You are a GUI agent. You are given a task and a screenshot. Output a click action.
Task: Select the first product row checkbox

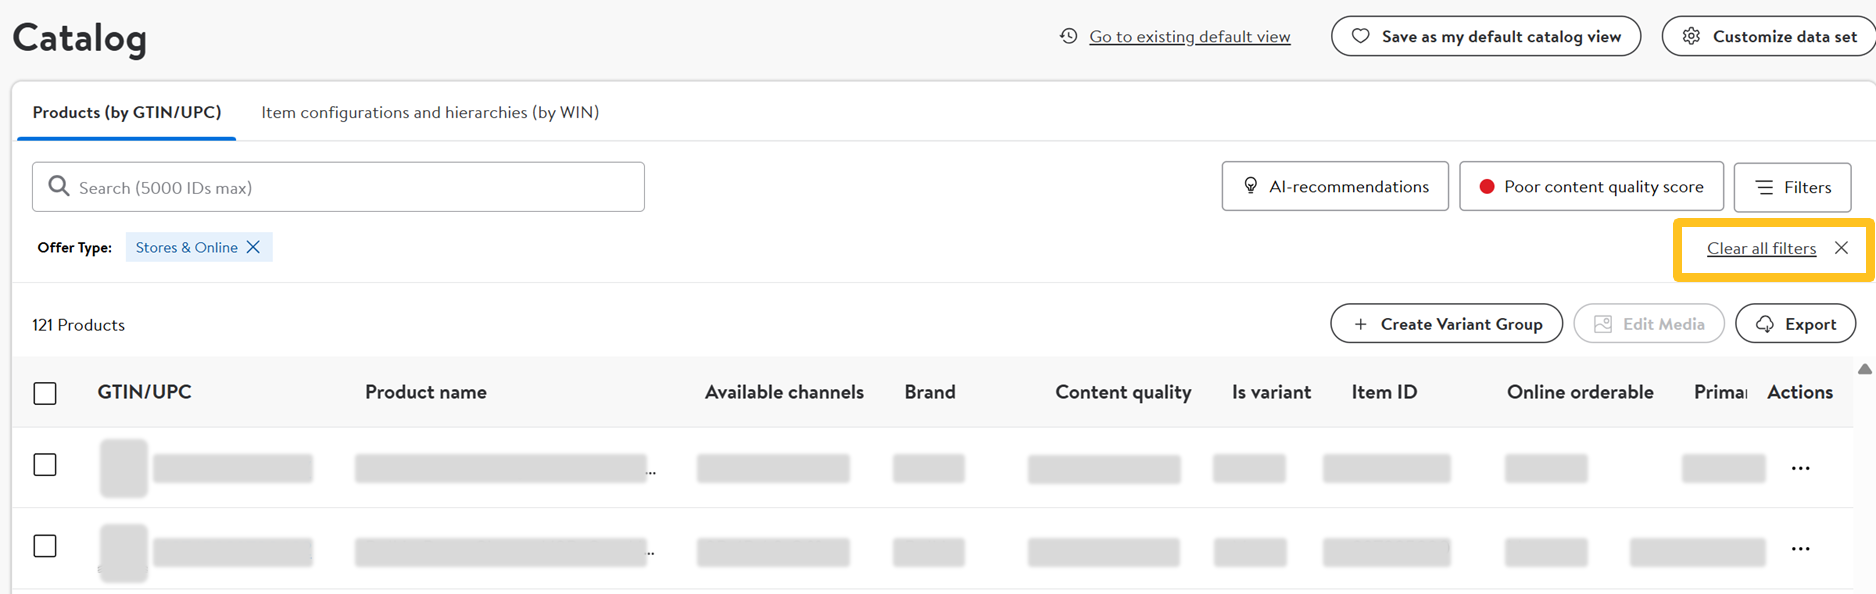click(45, 465)
